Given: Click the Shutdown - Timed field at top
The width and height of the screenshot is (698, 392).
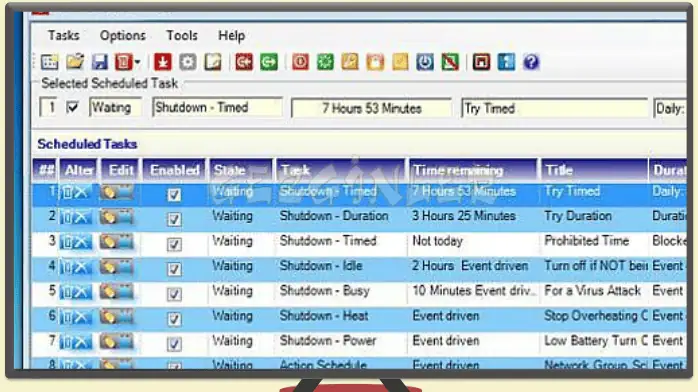Looking at the screenshot, I should (217, 108).
